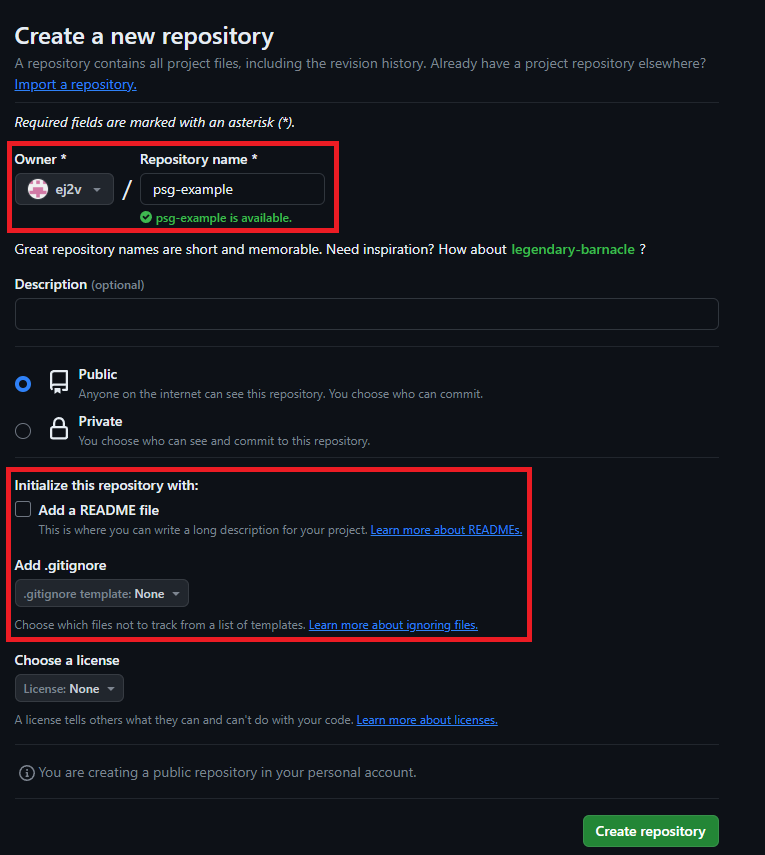Select the Private radio button
The height and width of the screenshot is (855, 765).
(23, 430)
